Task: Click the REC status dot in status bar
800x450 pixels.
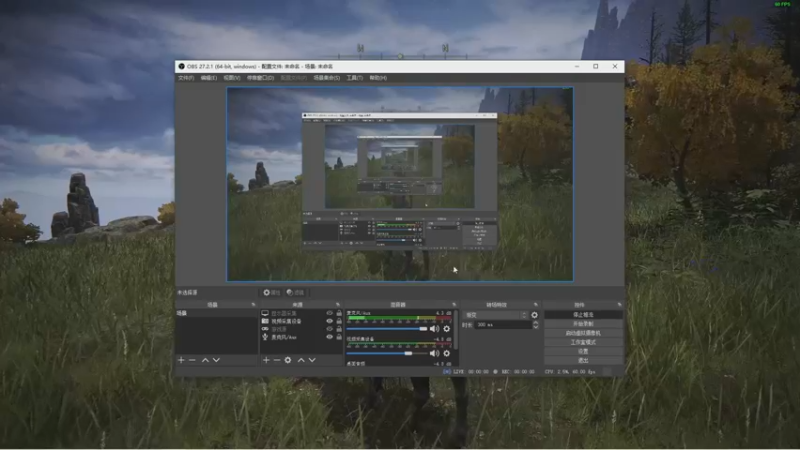Action: [x=495, y=372]
